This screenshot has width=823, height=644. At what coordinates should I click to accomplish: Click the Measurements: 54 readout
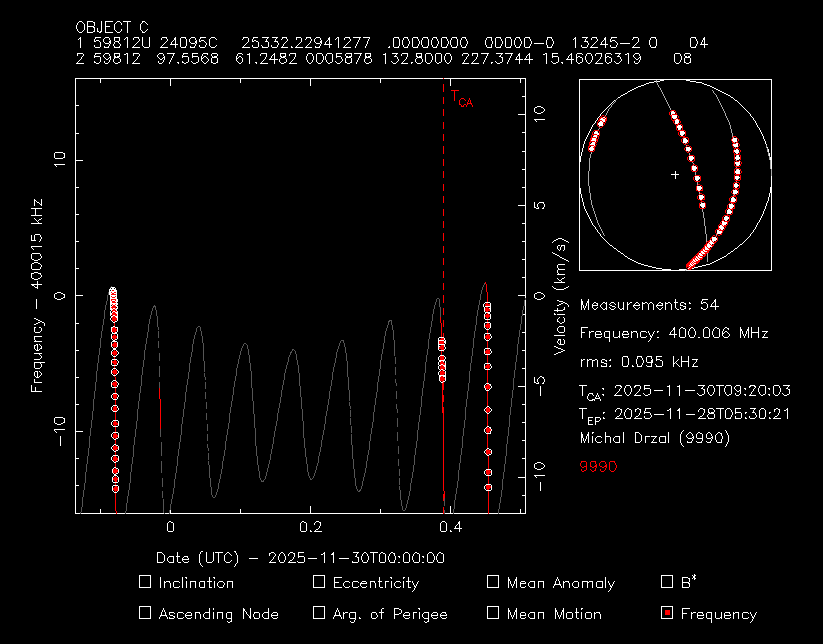pos(648,305)
